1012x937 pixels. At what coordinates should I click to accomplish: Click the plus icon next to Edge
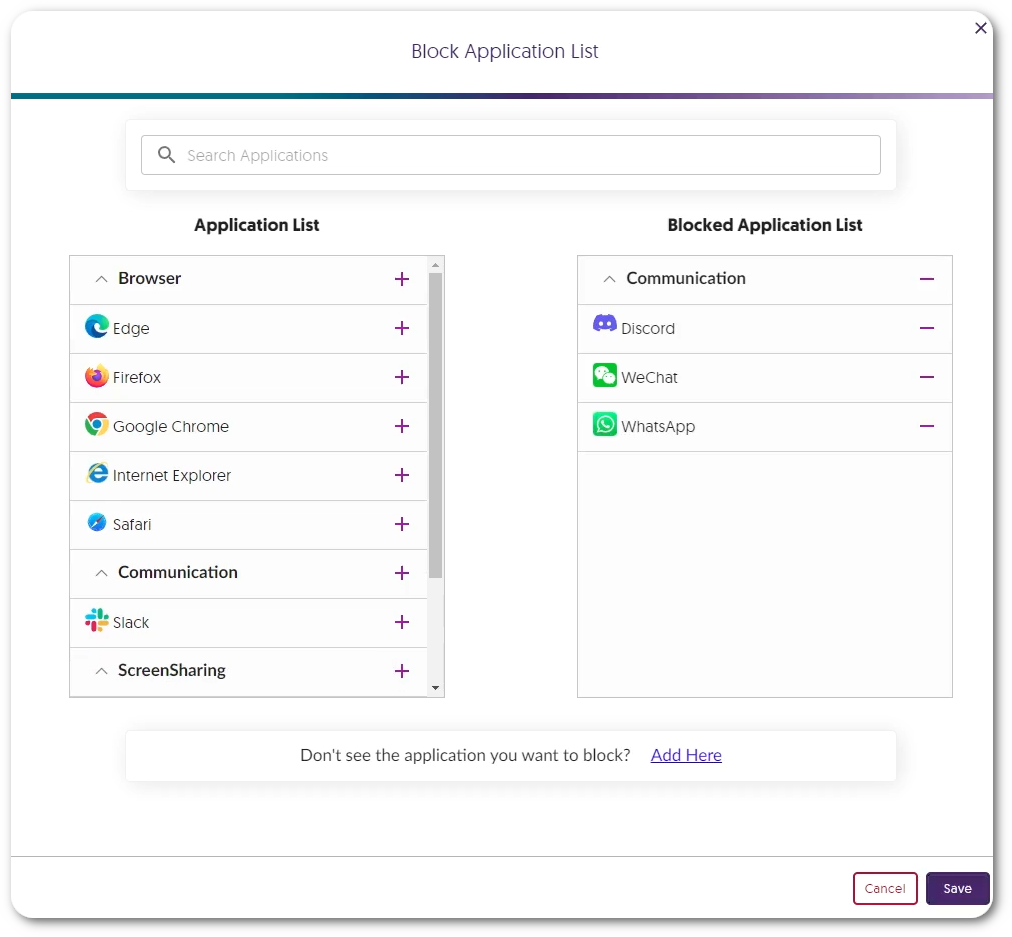click(x=402, y=328)
